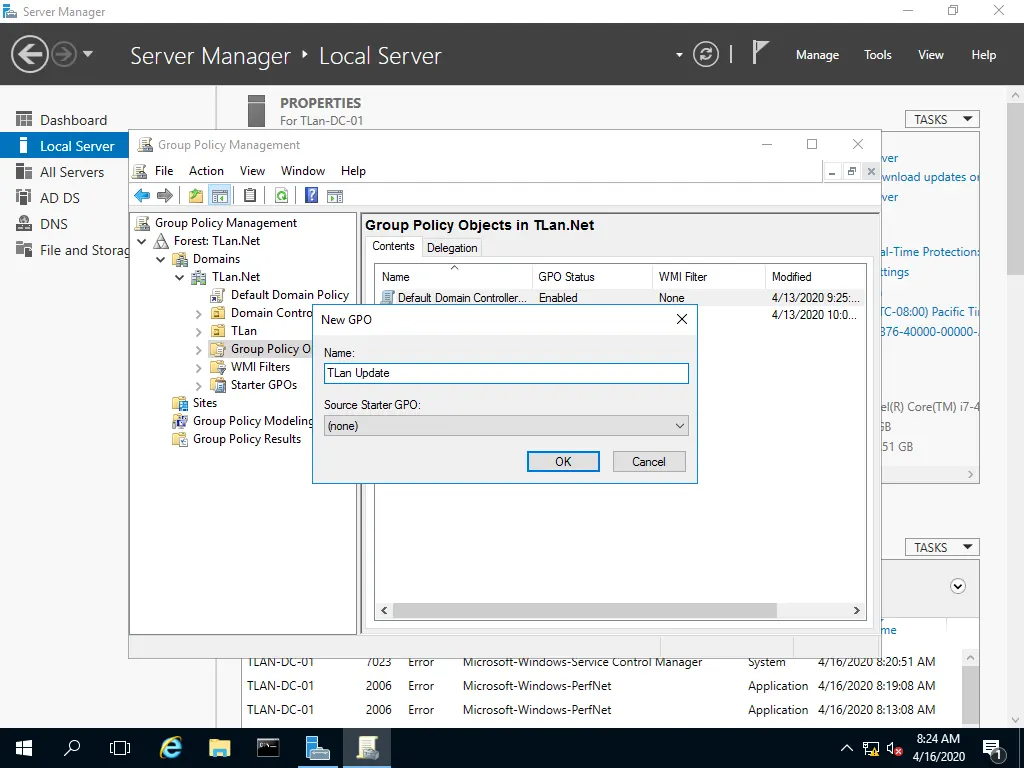Open Server Manager Manage menu
The width and height of the screenshot is (1024, 768).
[x=817, y=55]
